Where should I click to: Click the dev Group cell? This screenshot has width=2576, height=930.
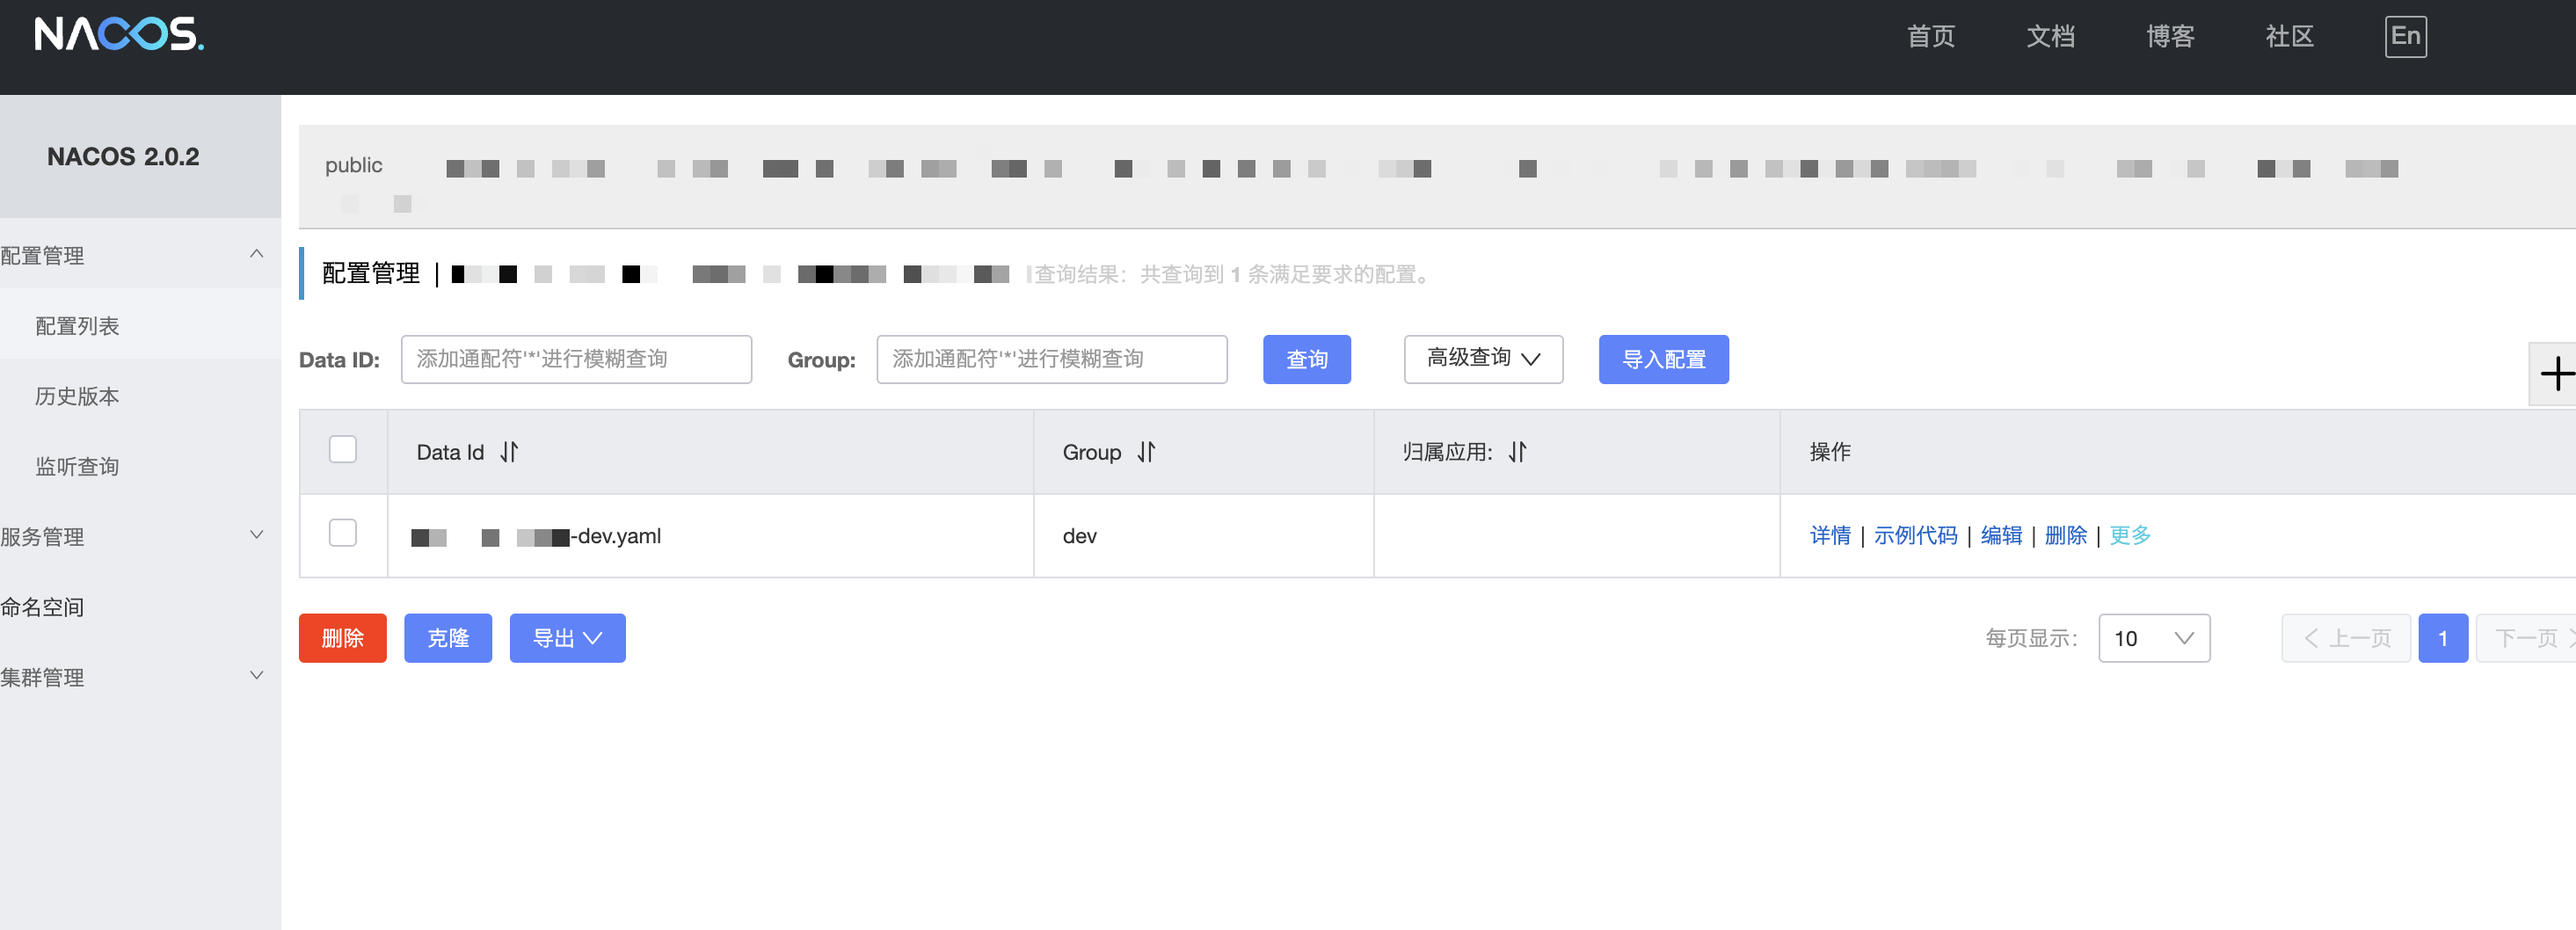tap(1203, 536)
